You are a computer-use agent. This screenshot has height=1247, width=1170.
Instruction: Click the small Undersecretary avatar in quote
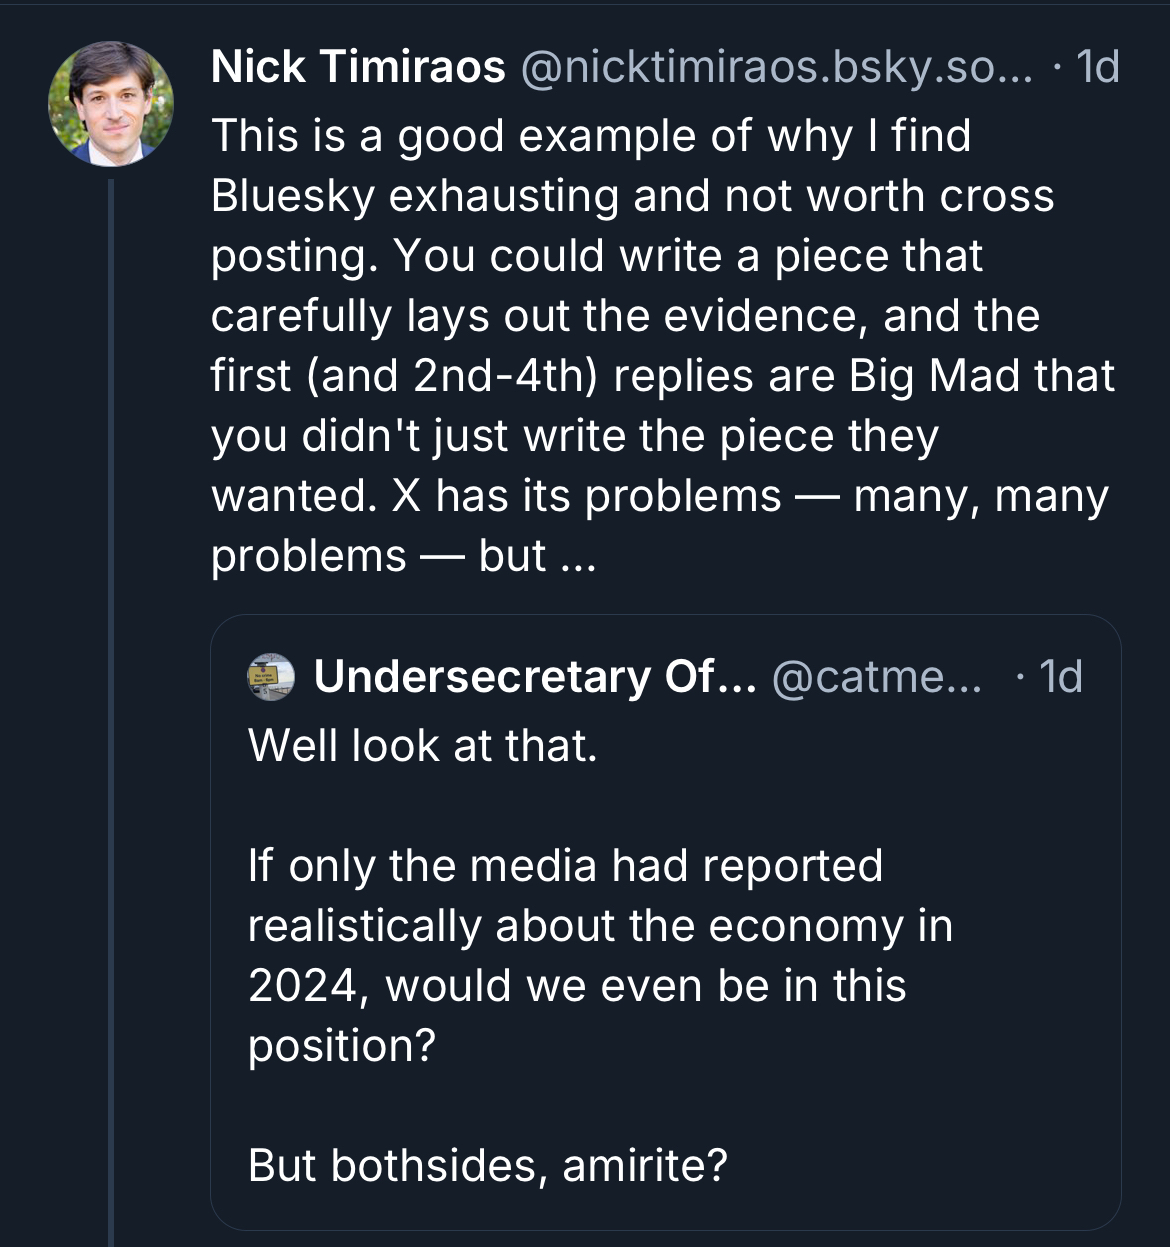[271, 677]
